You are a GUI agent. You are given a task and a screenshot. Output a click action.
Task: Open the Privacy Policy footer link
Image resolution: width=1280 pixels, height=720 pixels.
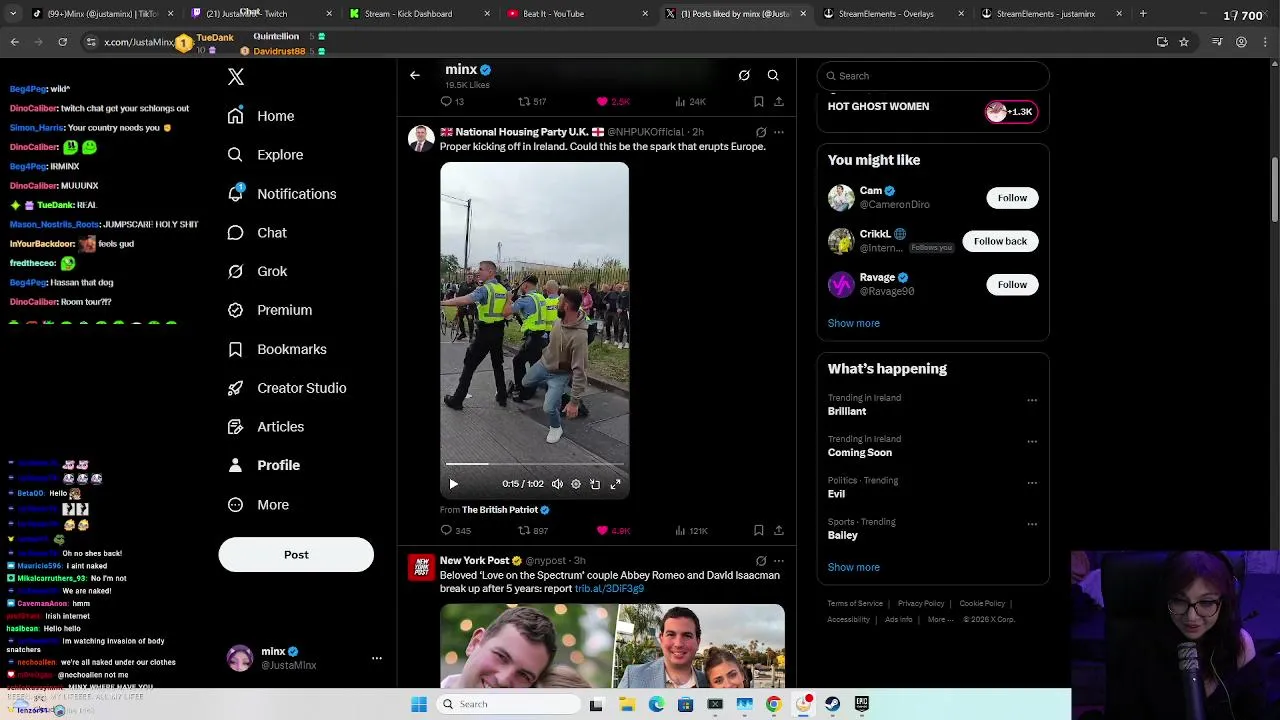[921, 604]
